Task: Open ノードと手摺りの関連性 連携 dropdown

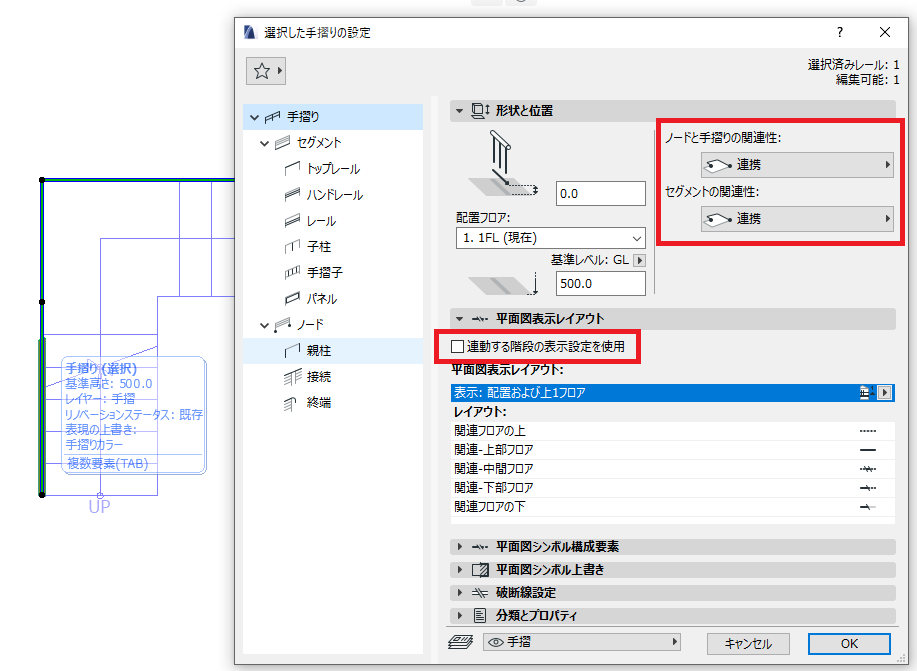Action: (x=797, y=165)
